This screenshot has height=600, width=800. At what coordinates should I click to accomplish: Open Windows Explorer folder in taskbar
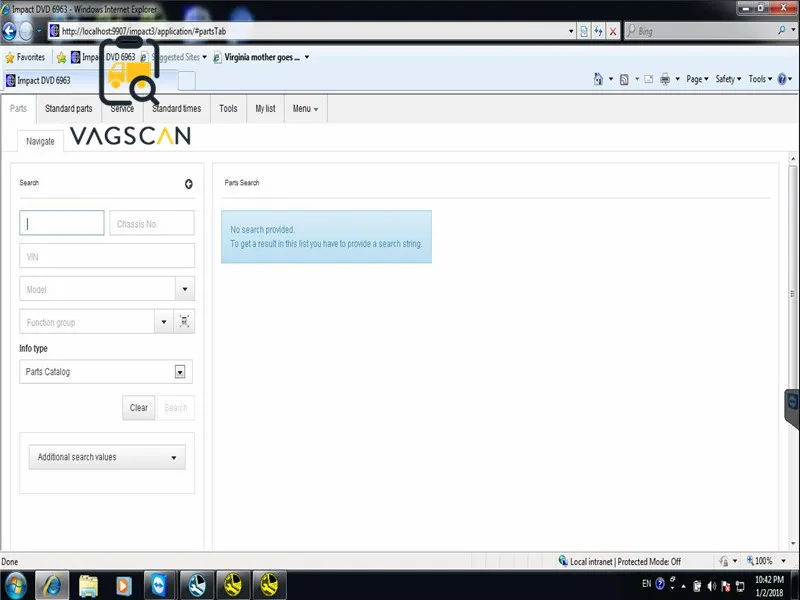click(88, 585)
